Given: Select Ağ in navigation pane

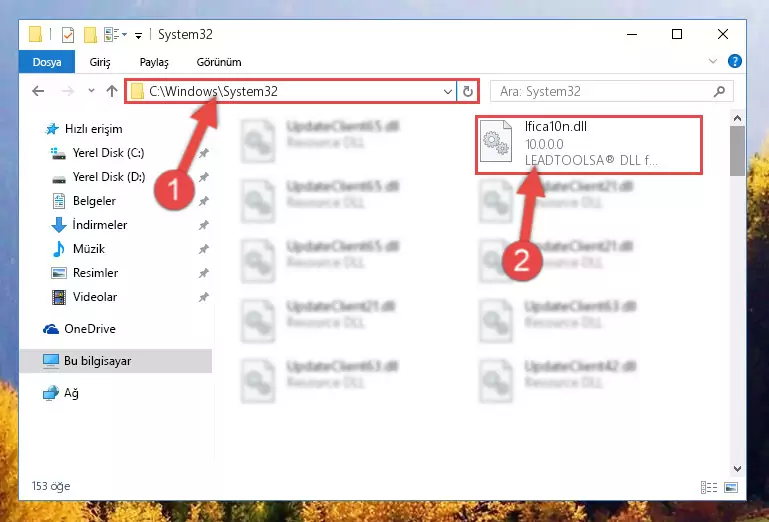Looking at the screenshot, I should point(71,393).
